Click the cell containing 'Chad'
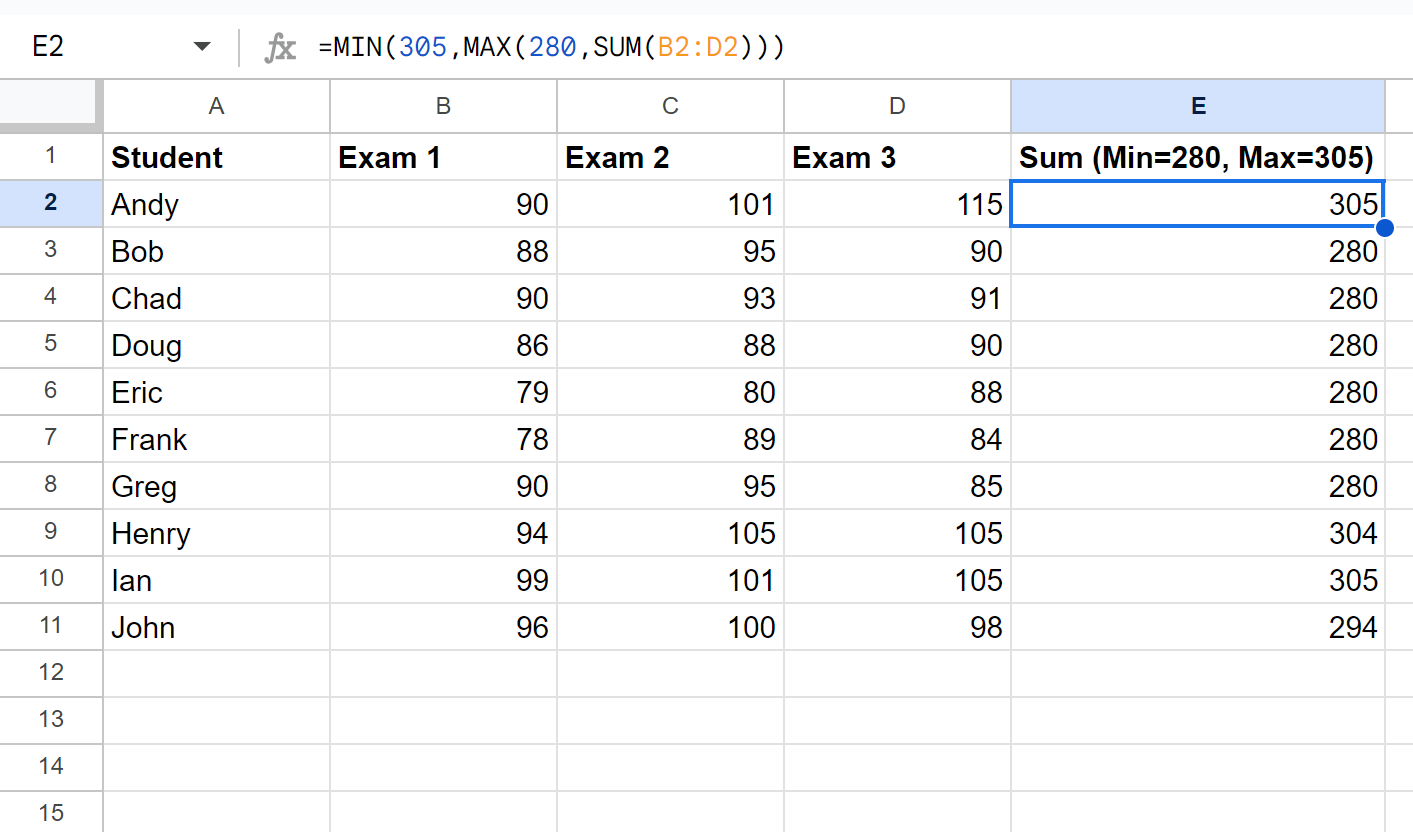This screenshot has height=832, width=1413. coord(216,298)
